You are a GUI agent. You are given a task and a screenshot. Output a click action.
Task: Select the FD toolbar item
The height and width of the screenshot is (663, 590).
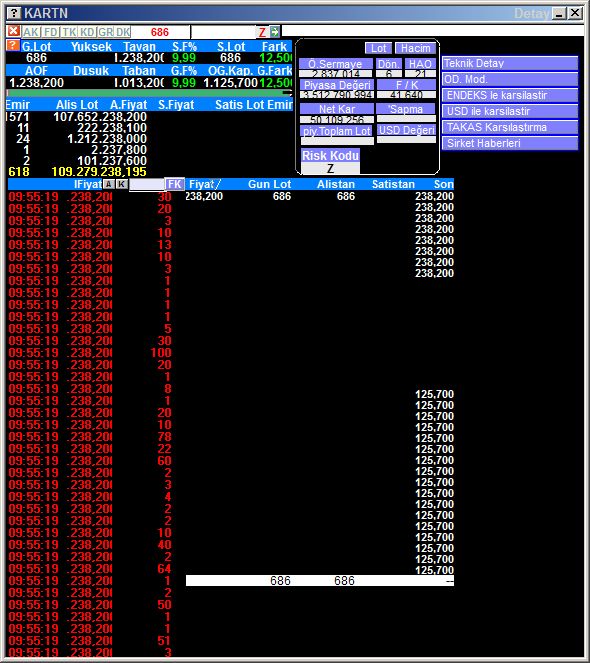(50, 32)
